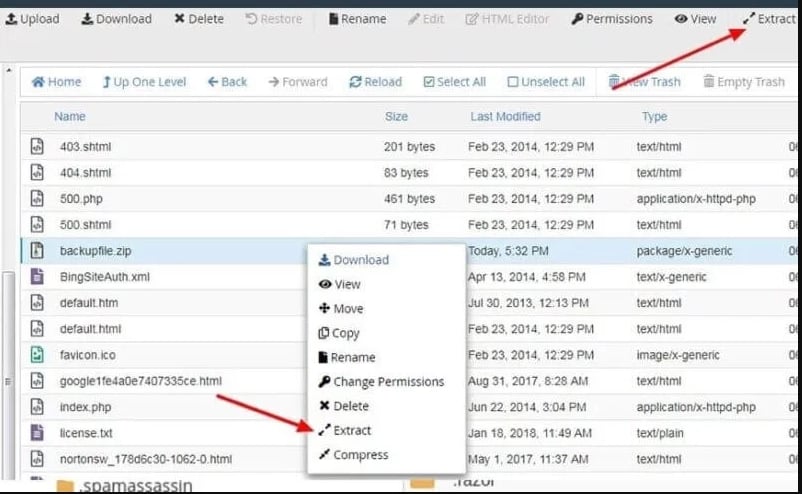Click Permissions in the top toolbar
The height and width of the screenshot is (494, 802).
[612, 19]
